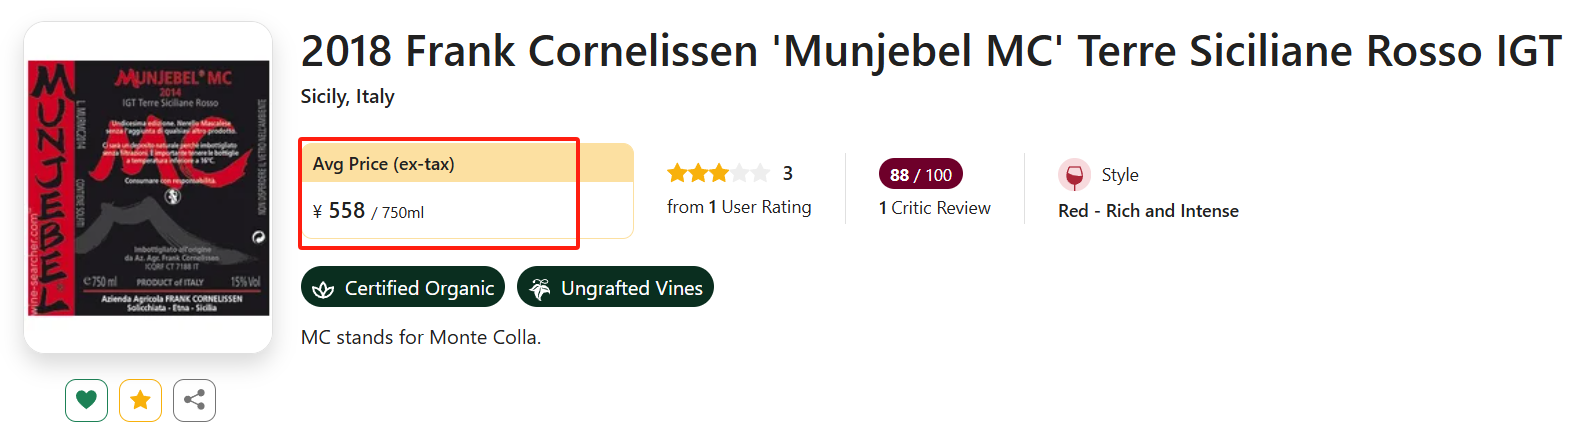Click the 2018 Frank Cornelissen wine title

tap(930, 51)
